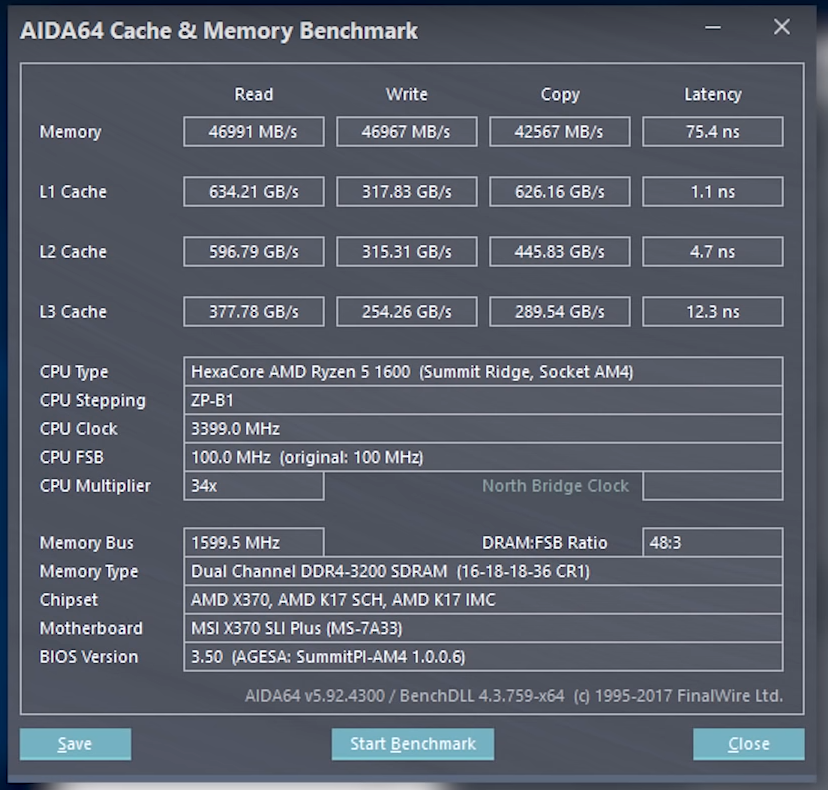Click the Save button
828x790 pixels.
[x=75, y=744]
